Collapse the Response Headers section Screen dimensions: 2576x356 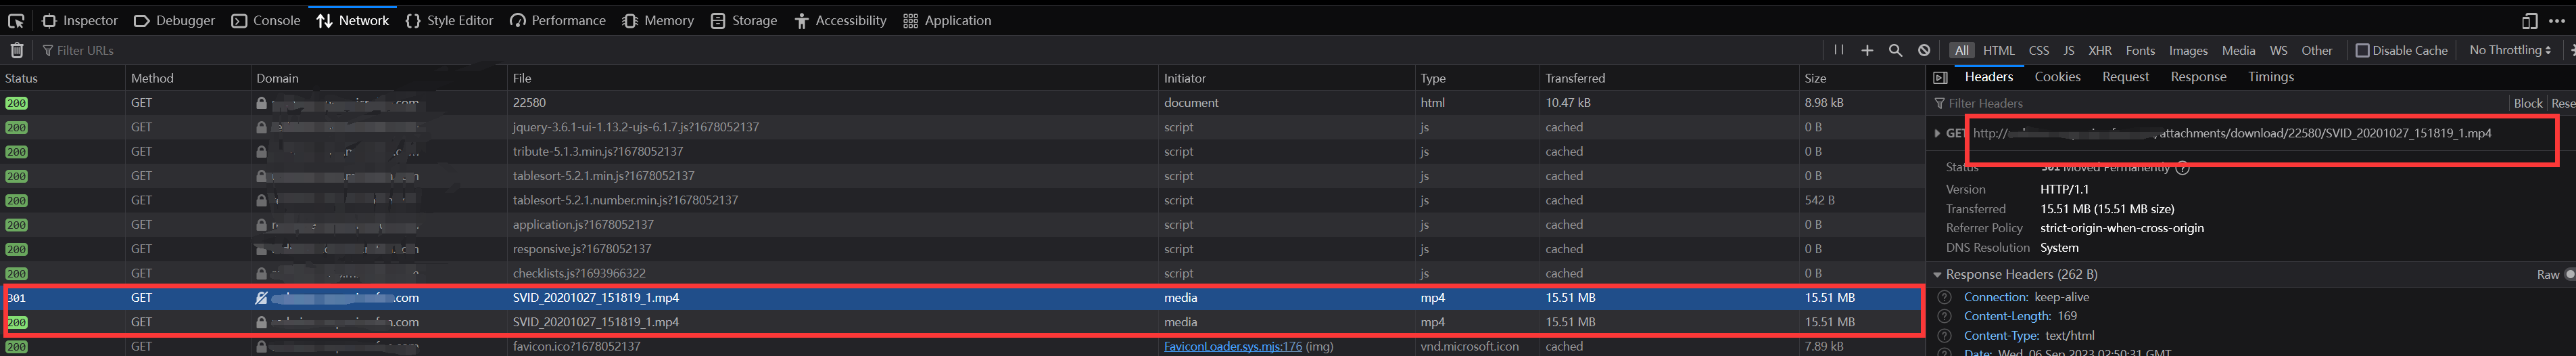(1937, 274)
